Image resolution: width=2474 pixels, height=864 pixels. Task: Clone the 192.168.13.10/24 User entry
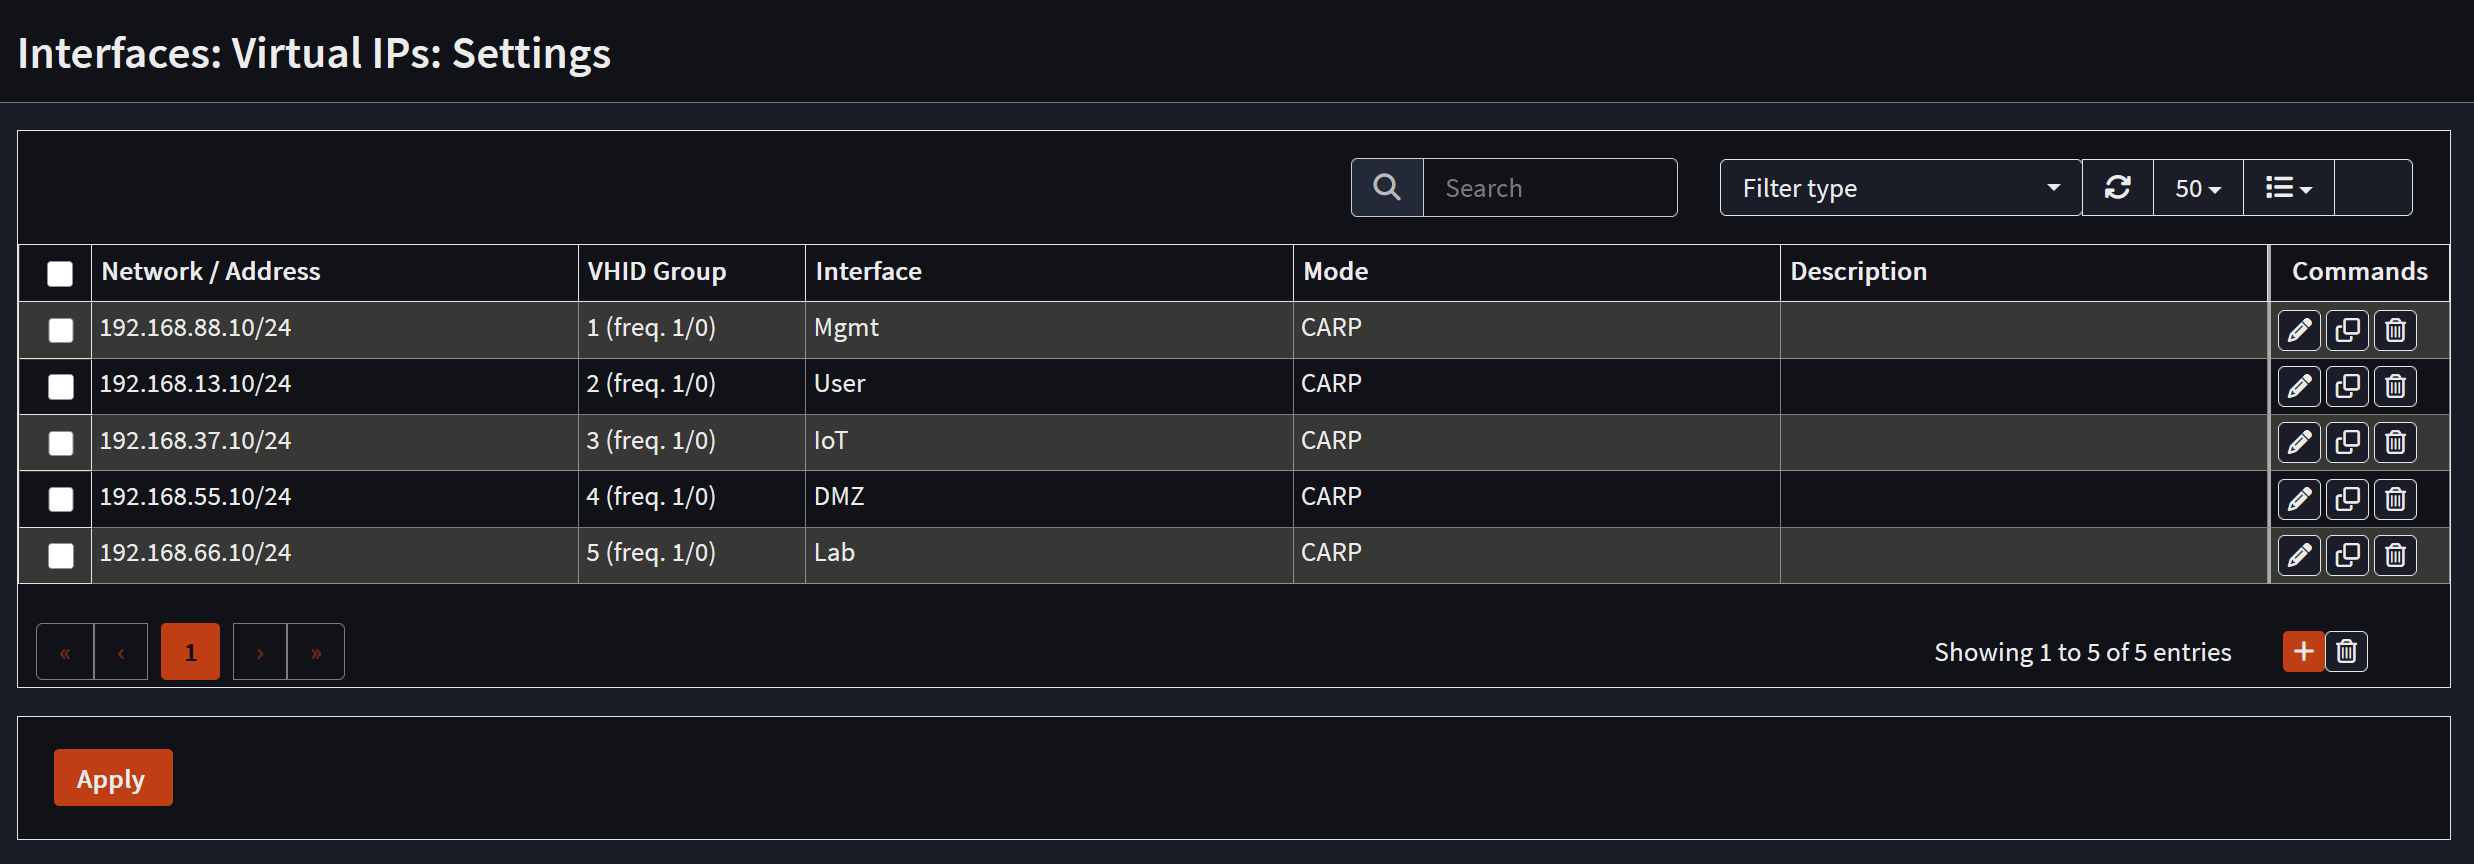(x=2347, y=386)
